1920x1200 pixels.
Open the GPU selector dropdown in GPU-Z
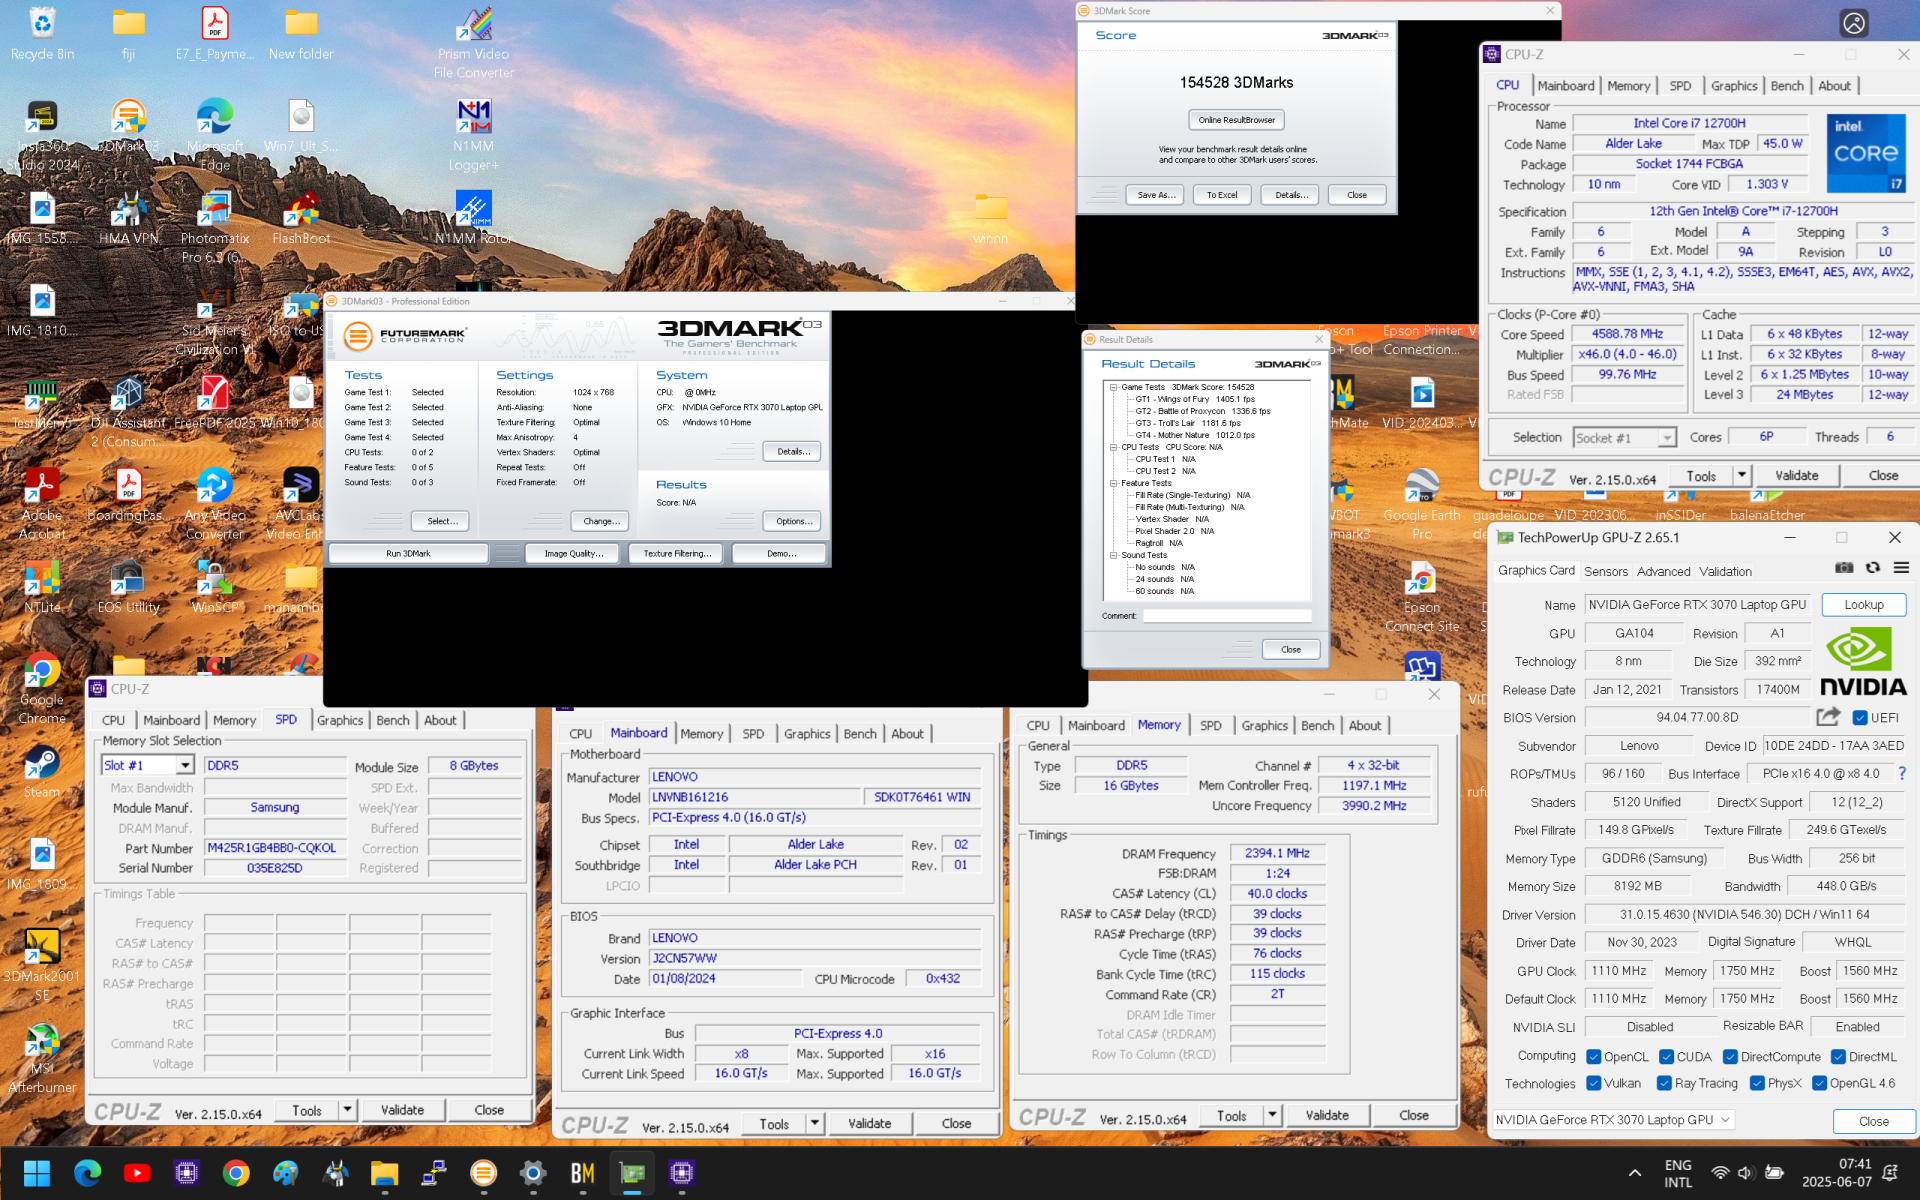point(1613,1120)
